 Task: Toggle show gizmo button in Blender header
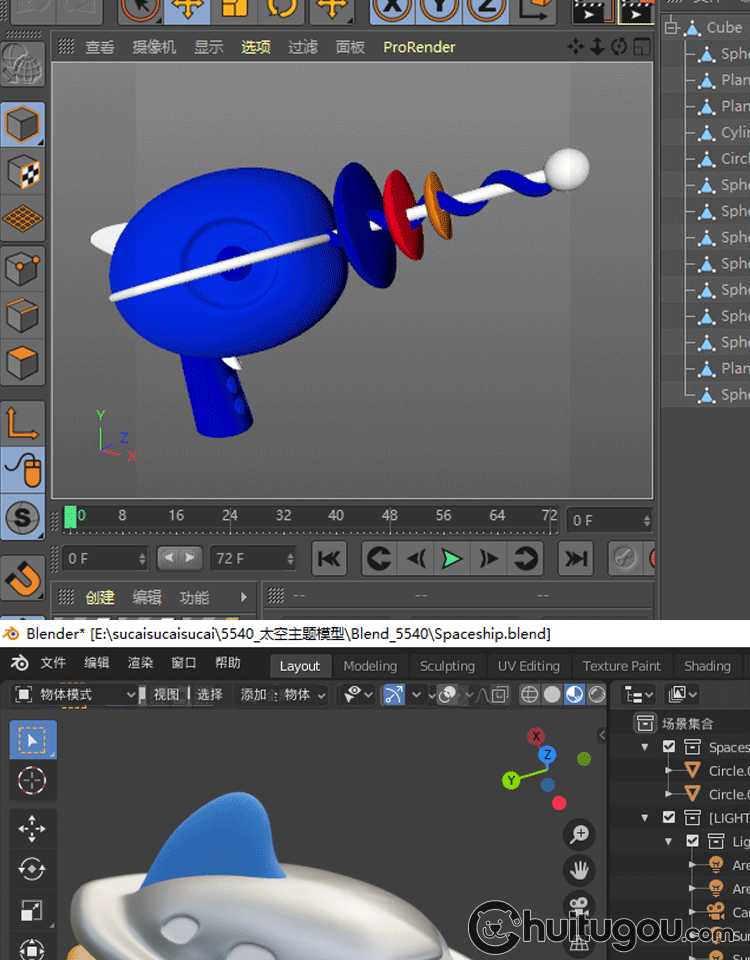394,695
